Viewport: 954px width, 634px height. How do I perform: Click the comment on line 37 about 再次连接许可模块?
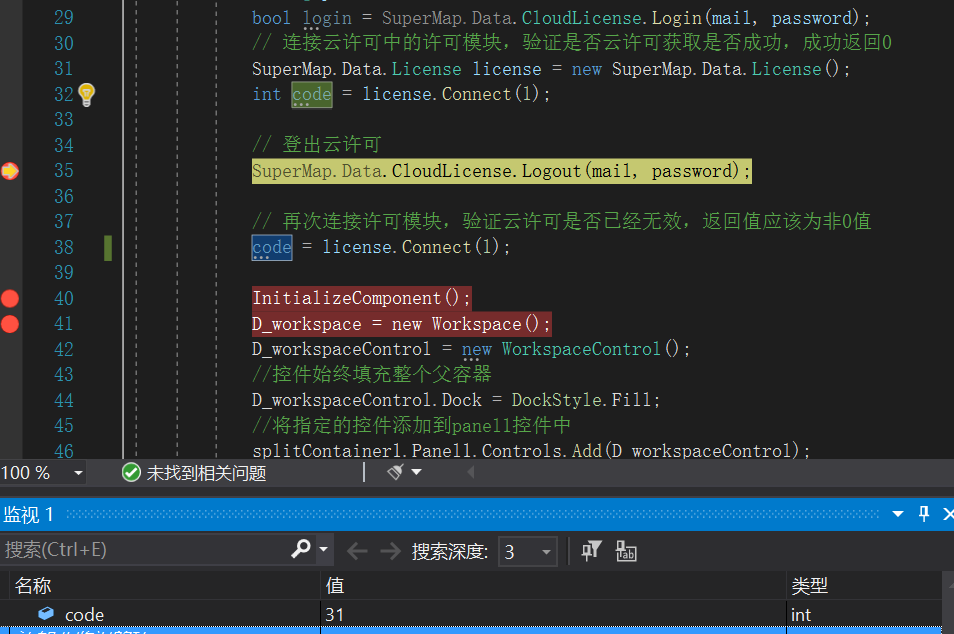point(562,221)
